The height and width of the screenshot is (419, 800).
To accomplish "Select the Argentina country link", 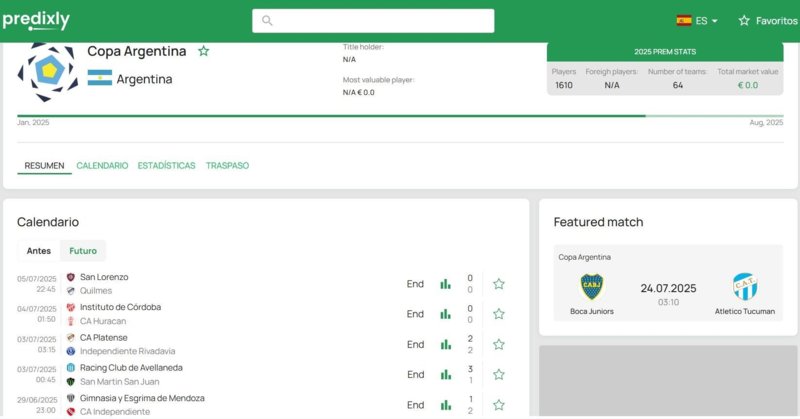I will coord(144,79).
